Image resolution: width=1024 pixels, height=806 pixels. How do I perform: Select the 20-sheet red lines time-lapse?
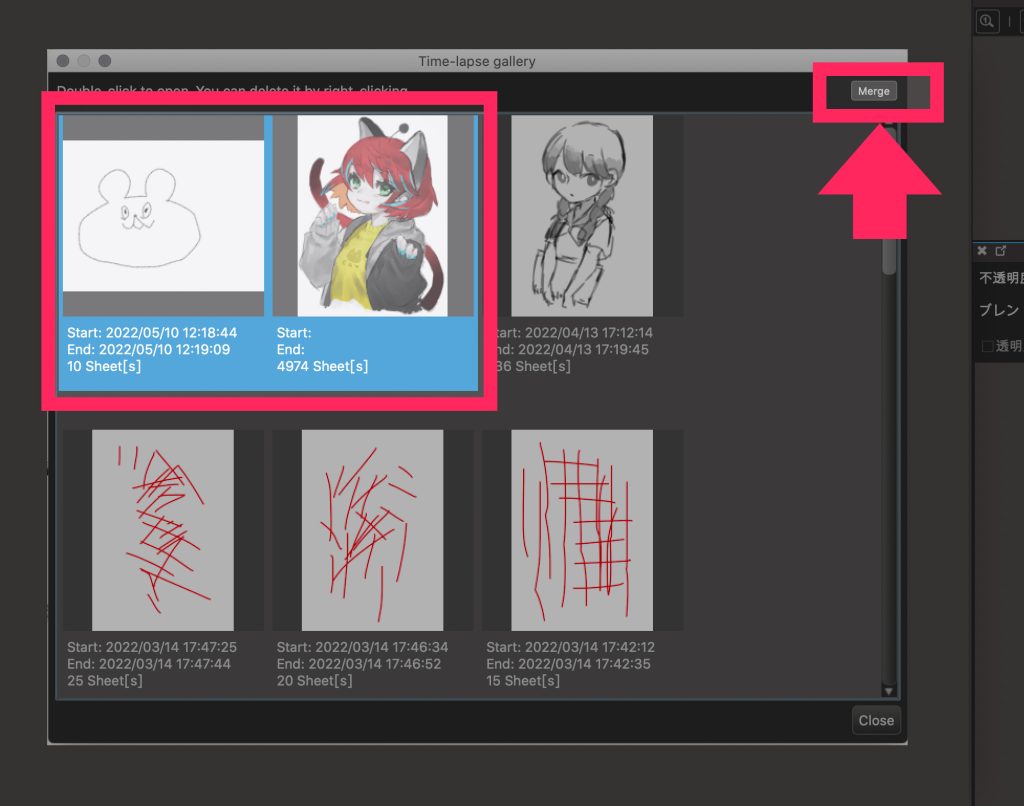click(372, 528)
